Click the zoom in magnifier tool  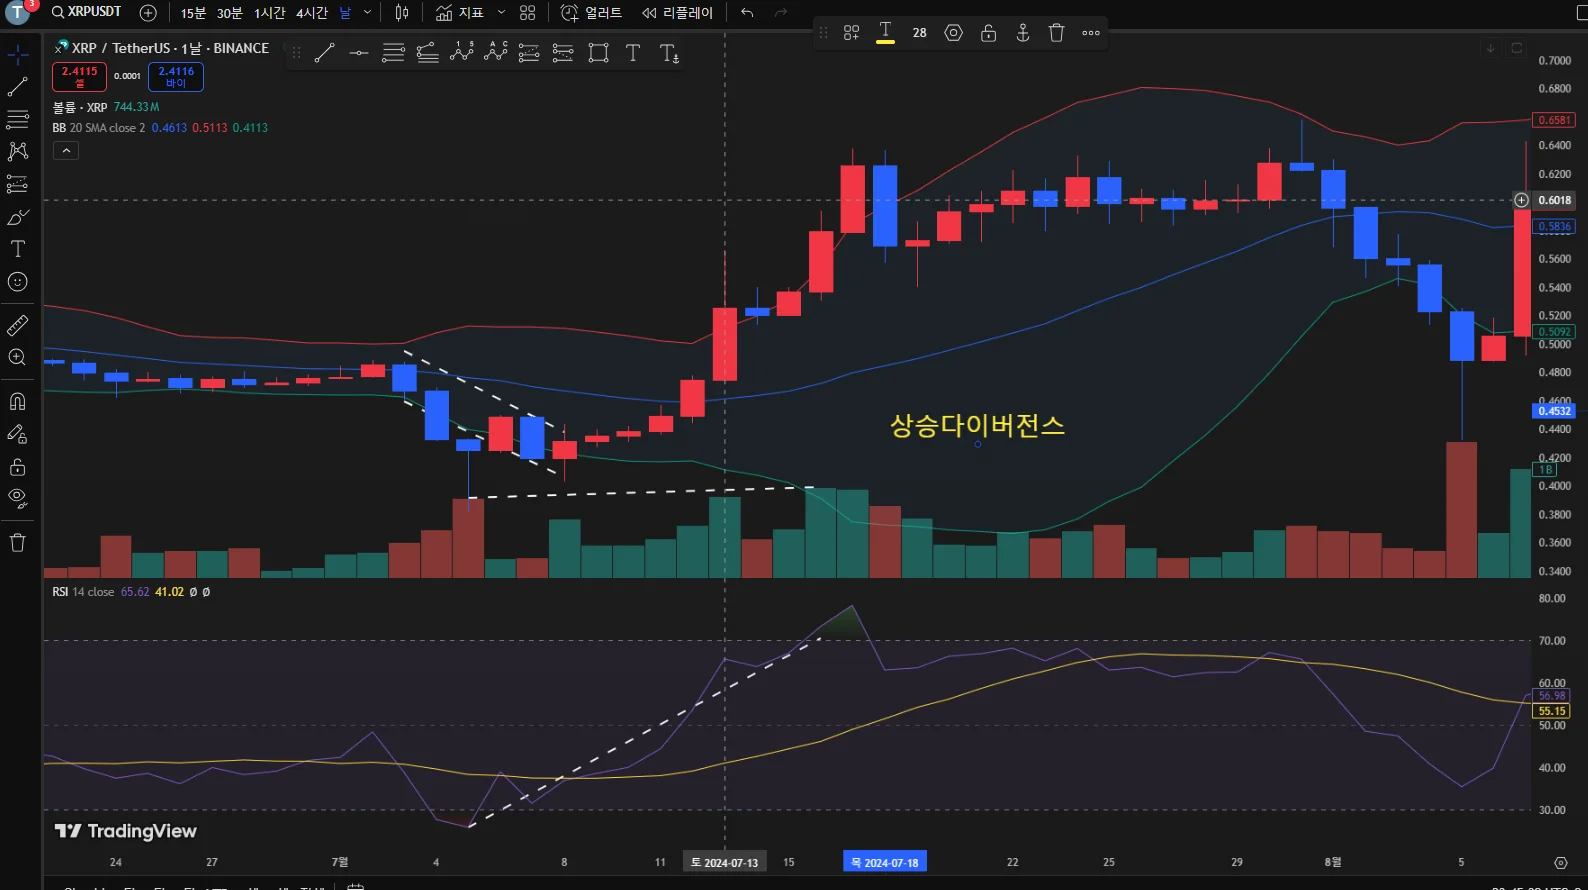click(x=17, y=358)
